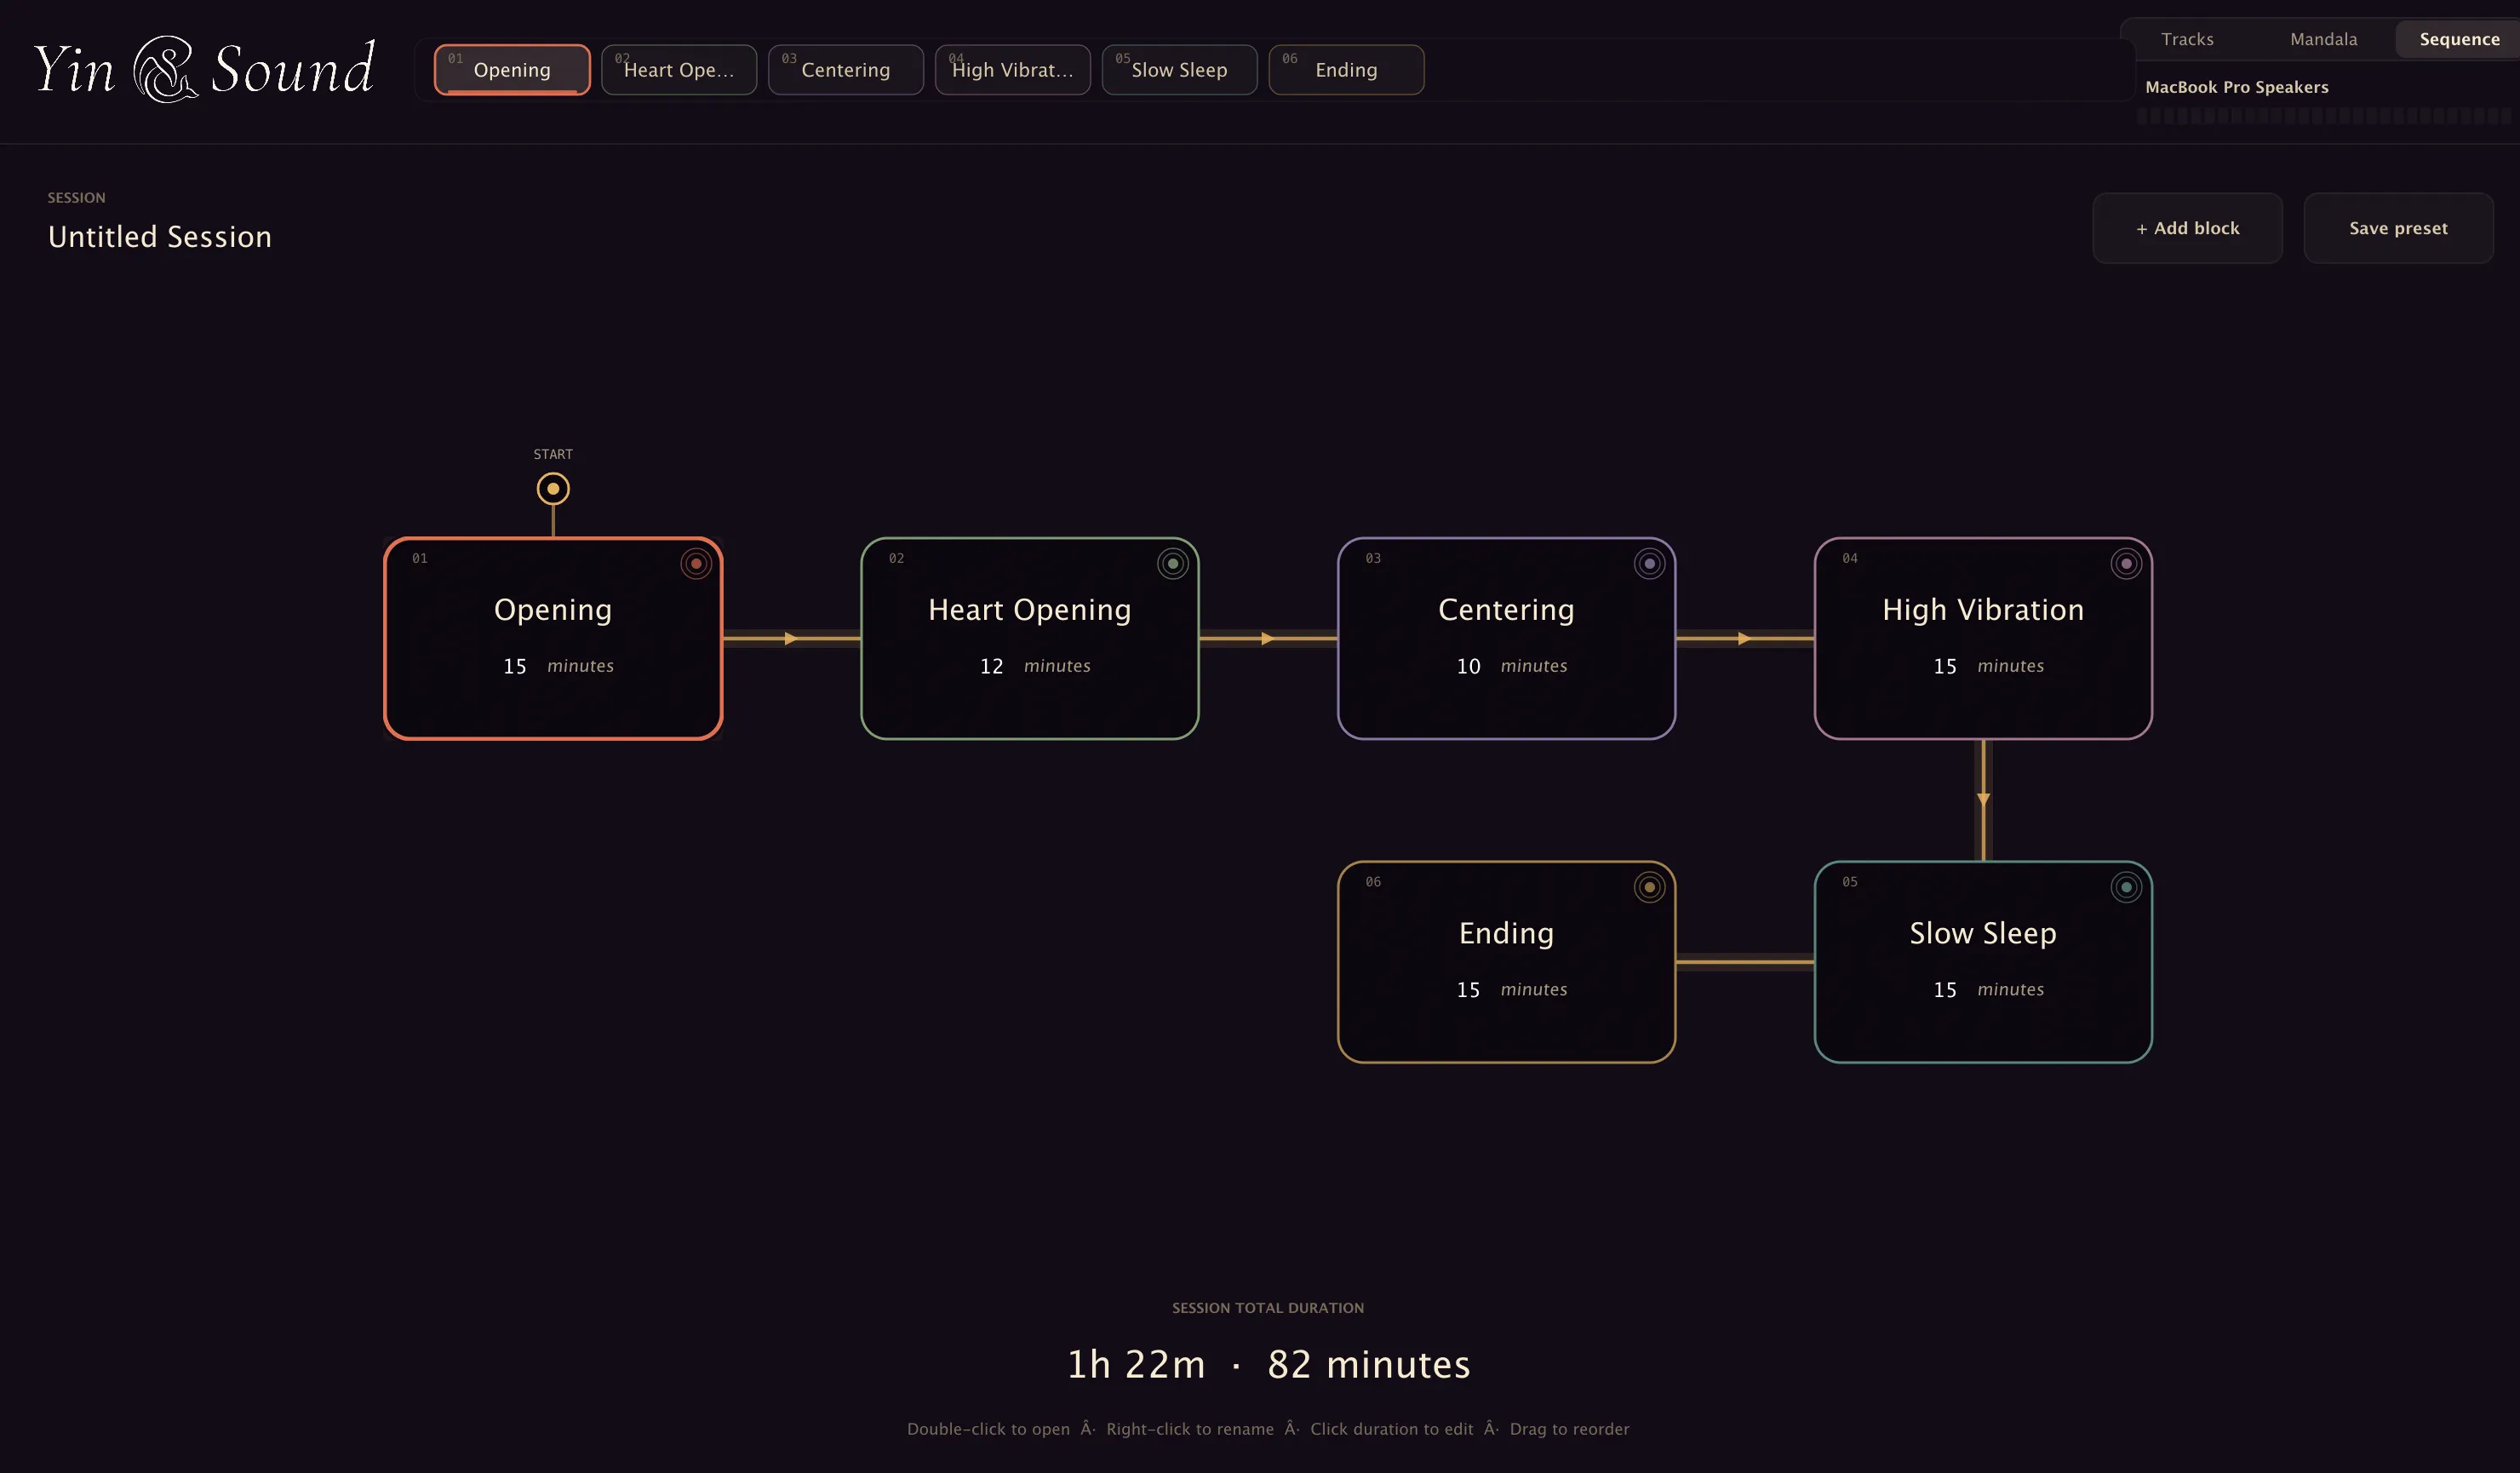This screenshot has height=1473, width=2520.
Task: Select the High Vibrat… tab
Action: coord(1013,70)
